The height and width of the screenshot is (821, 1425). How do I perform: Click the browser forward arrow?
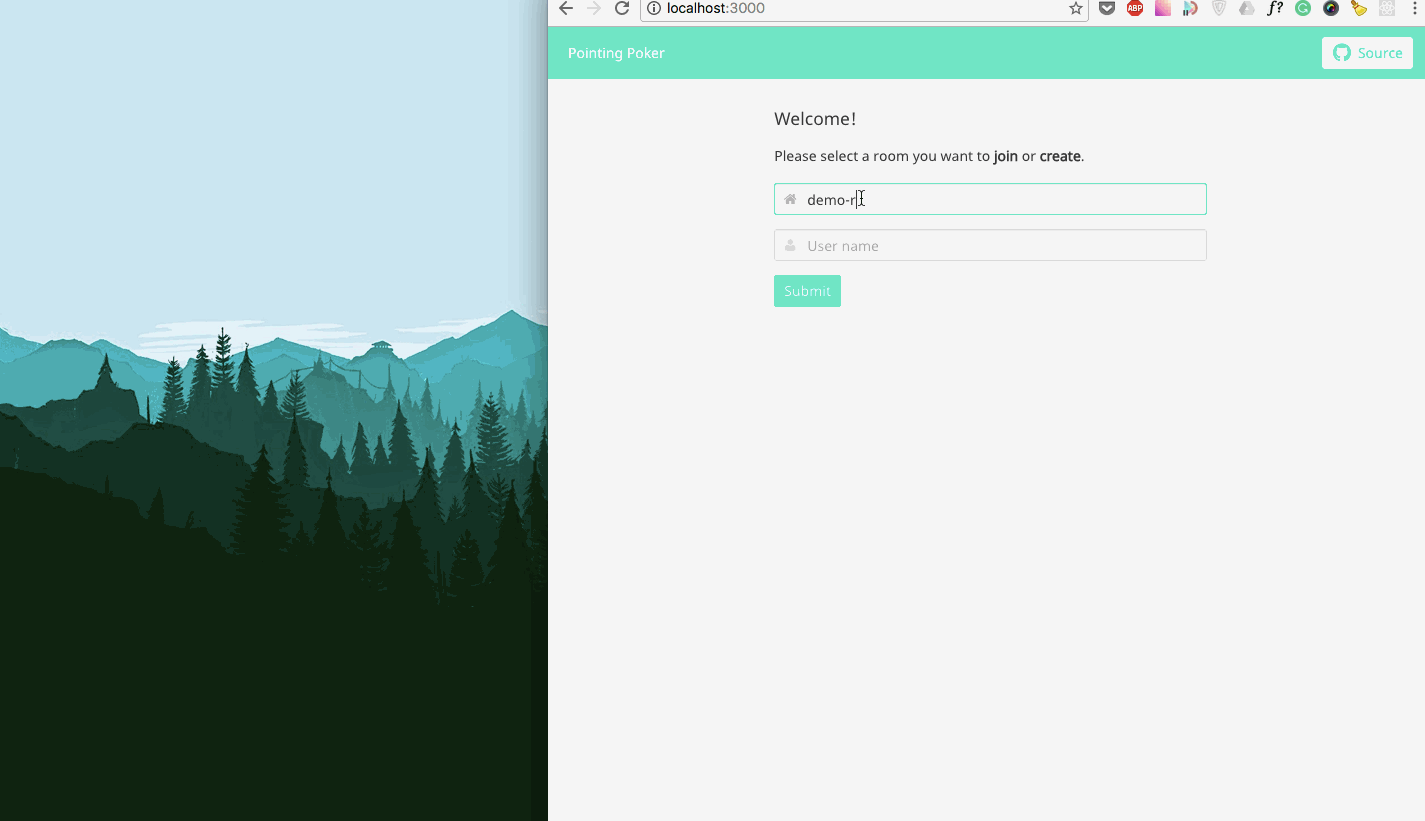tap(594, 9)
